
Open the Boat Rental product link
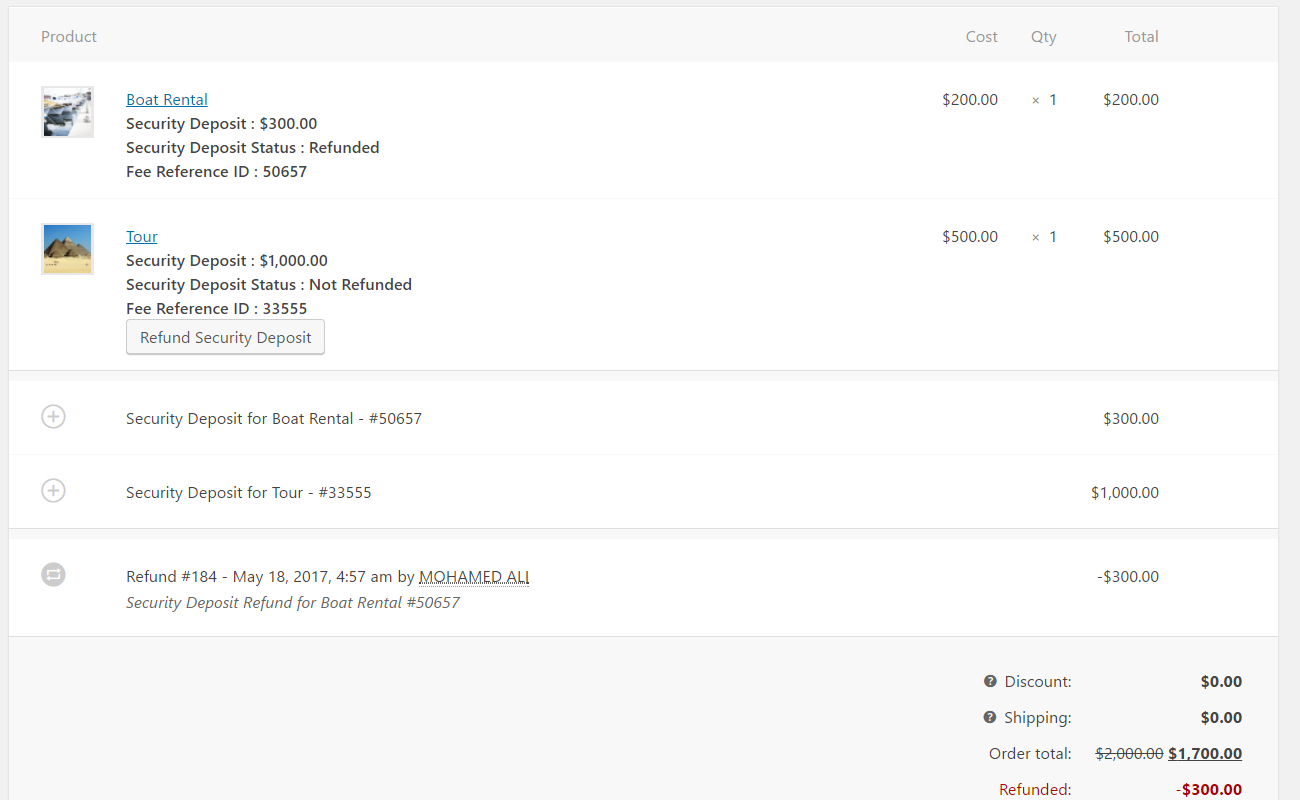(x=167, y=100)
